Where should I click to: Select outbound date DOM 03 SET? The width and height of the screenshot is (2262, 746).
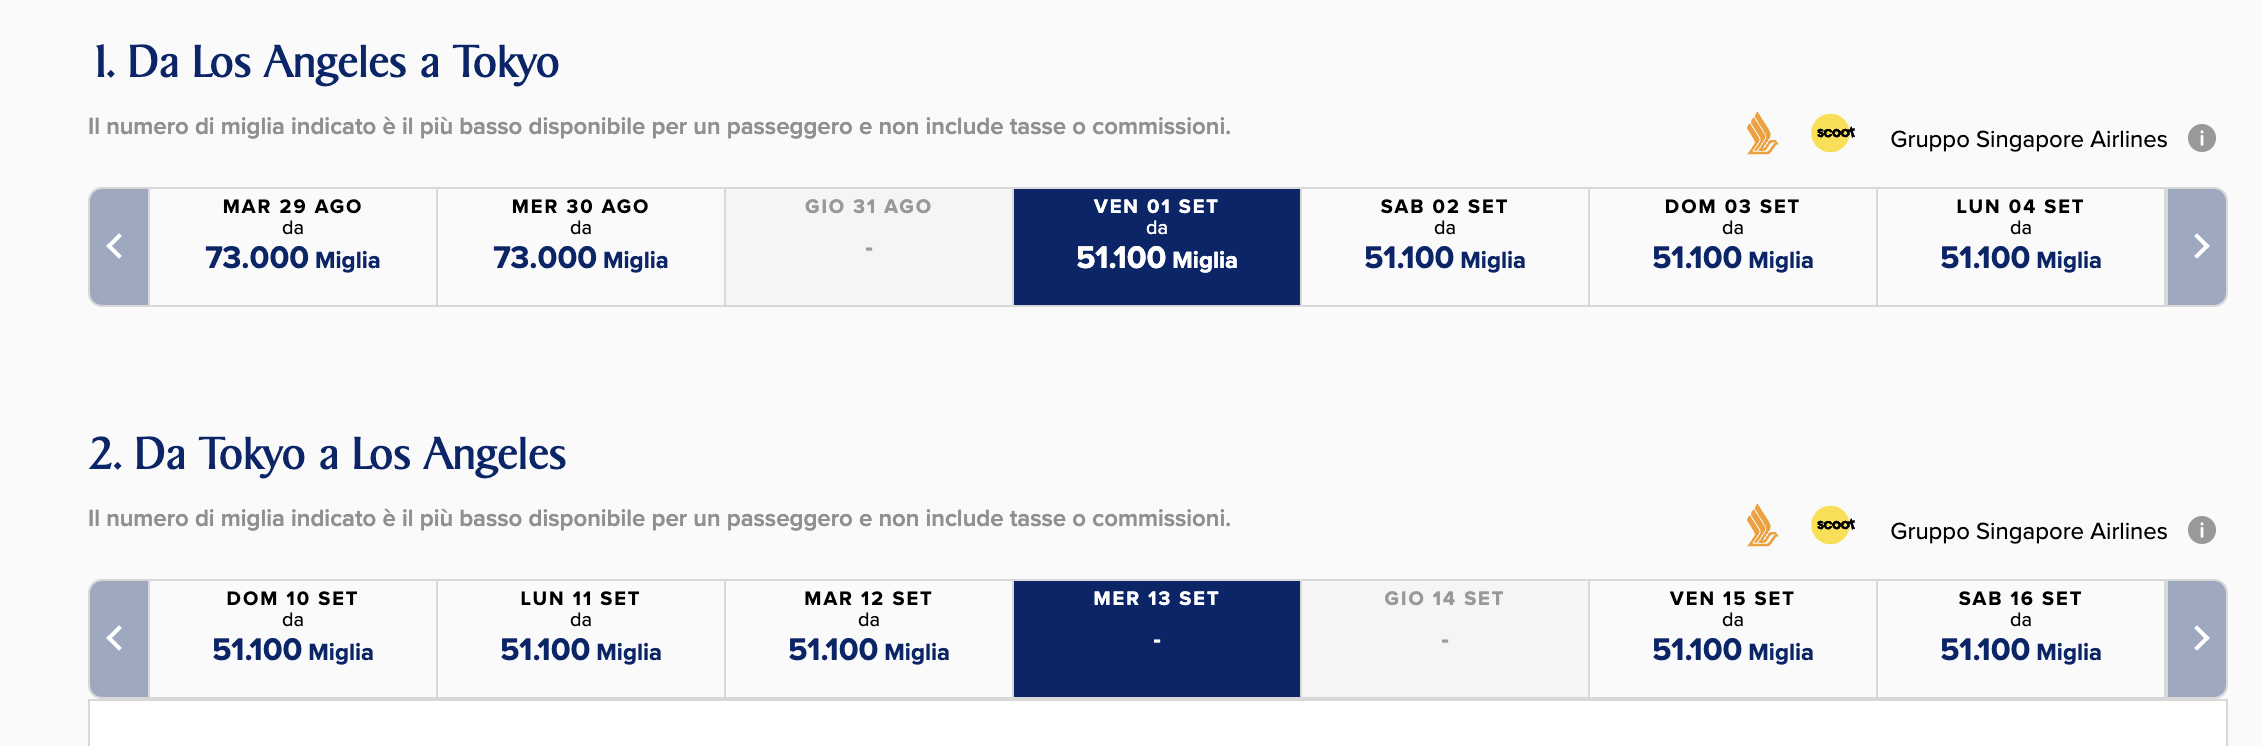(1733, 246)
